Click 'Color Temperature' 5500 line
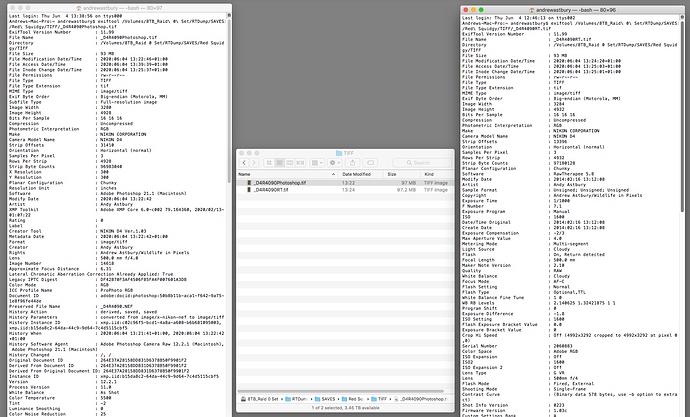Viewport: 690px width, 417px height. [x=60, y=398]
